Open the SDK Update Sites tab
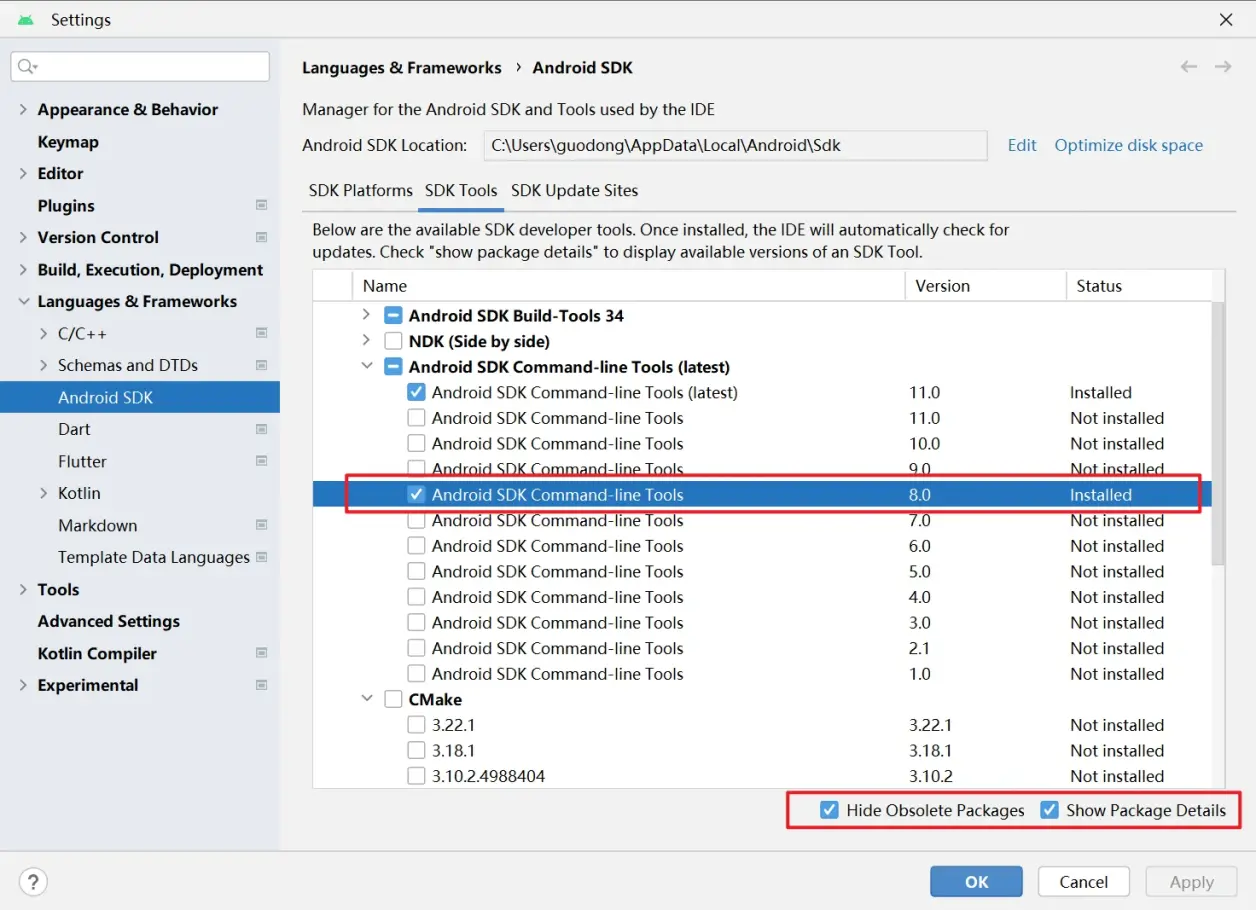This screenshot has height=910, width=1256. pyautogui.click(x=574, y=190)
